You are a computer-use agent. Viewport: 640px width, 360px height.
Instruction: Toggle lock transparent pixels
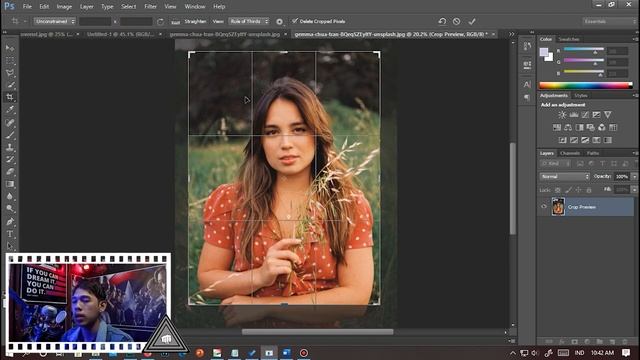coord(558,190)
